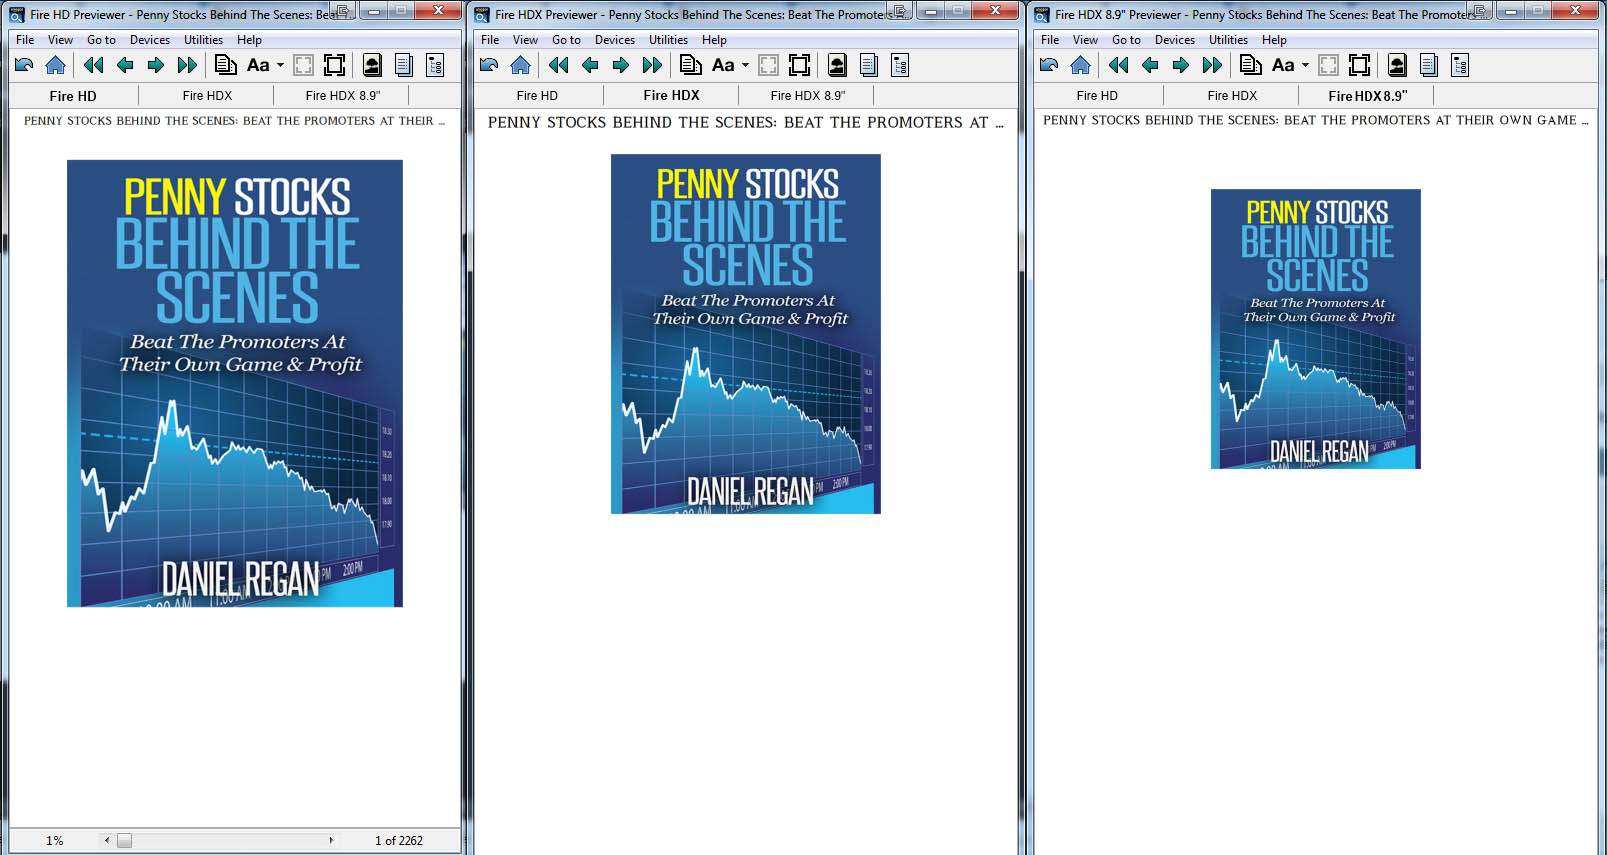Screen dimensions: 1607x855
Task: Open Devices menu in Fire HDX 8.9" Previewer
Action: click(x=1175, y=40)
